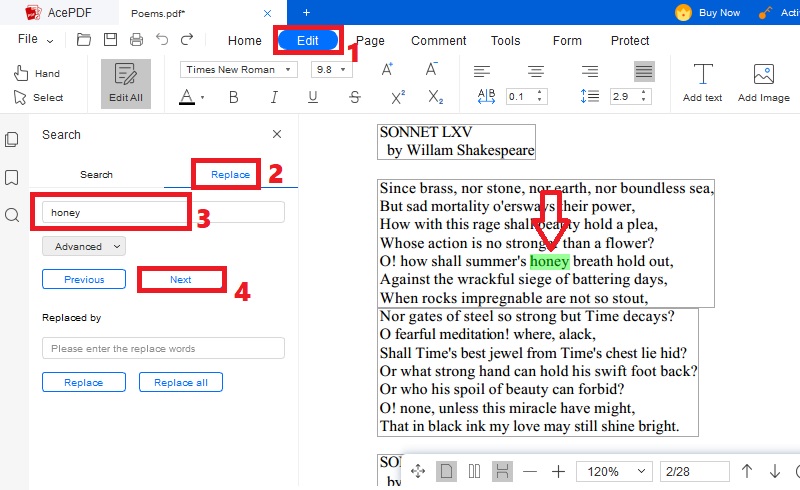Open the Page tab
The image size is (800, 490).
point(370,40)
